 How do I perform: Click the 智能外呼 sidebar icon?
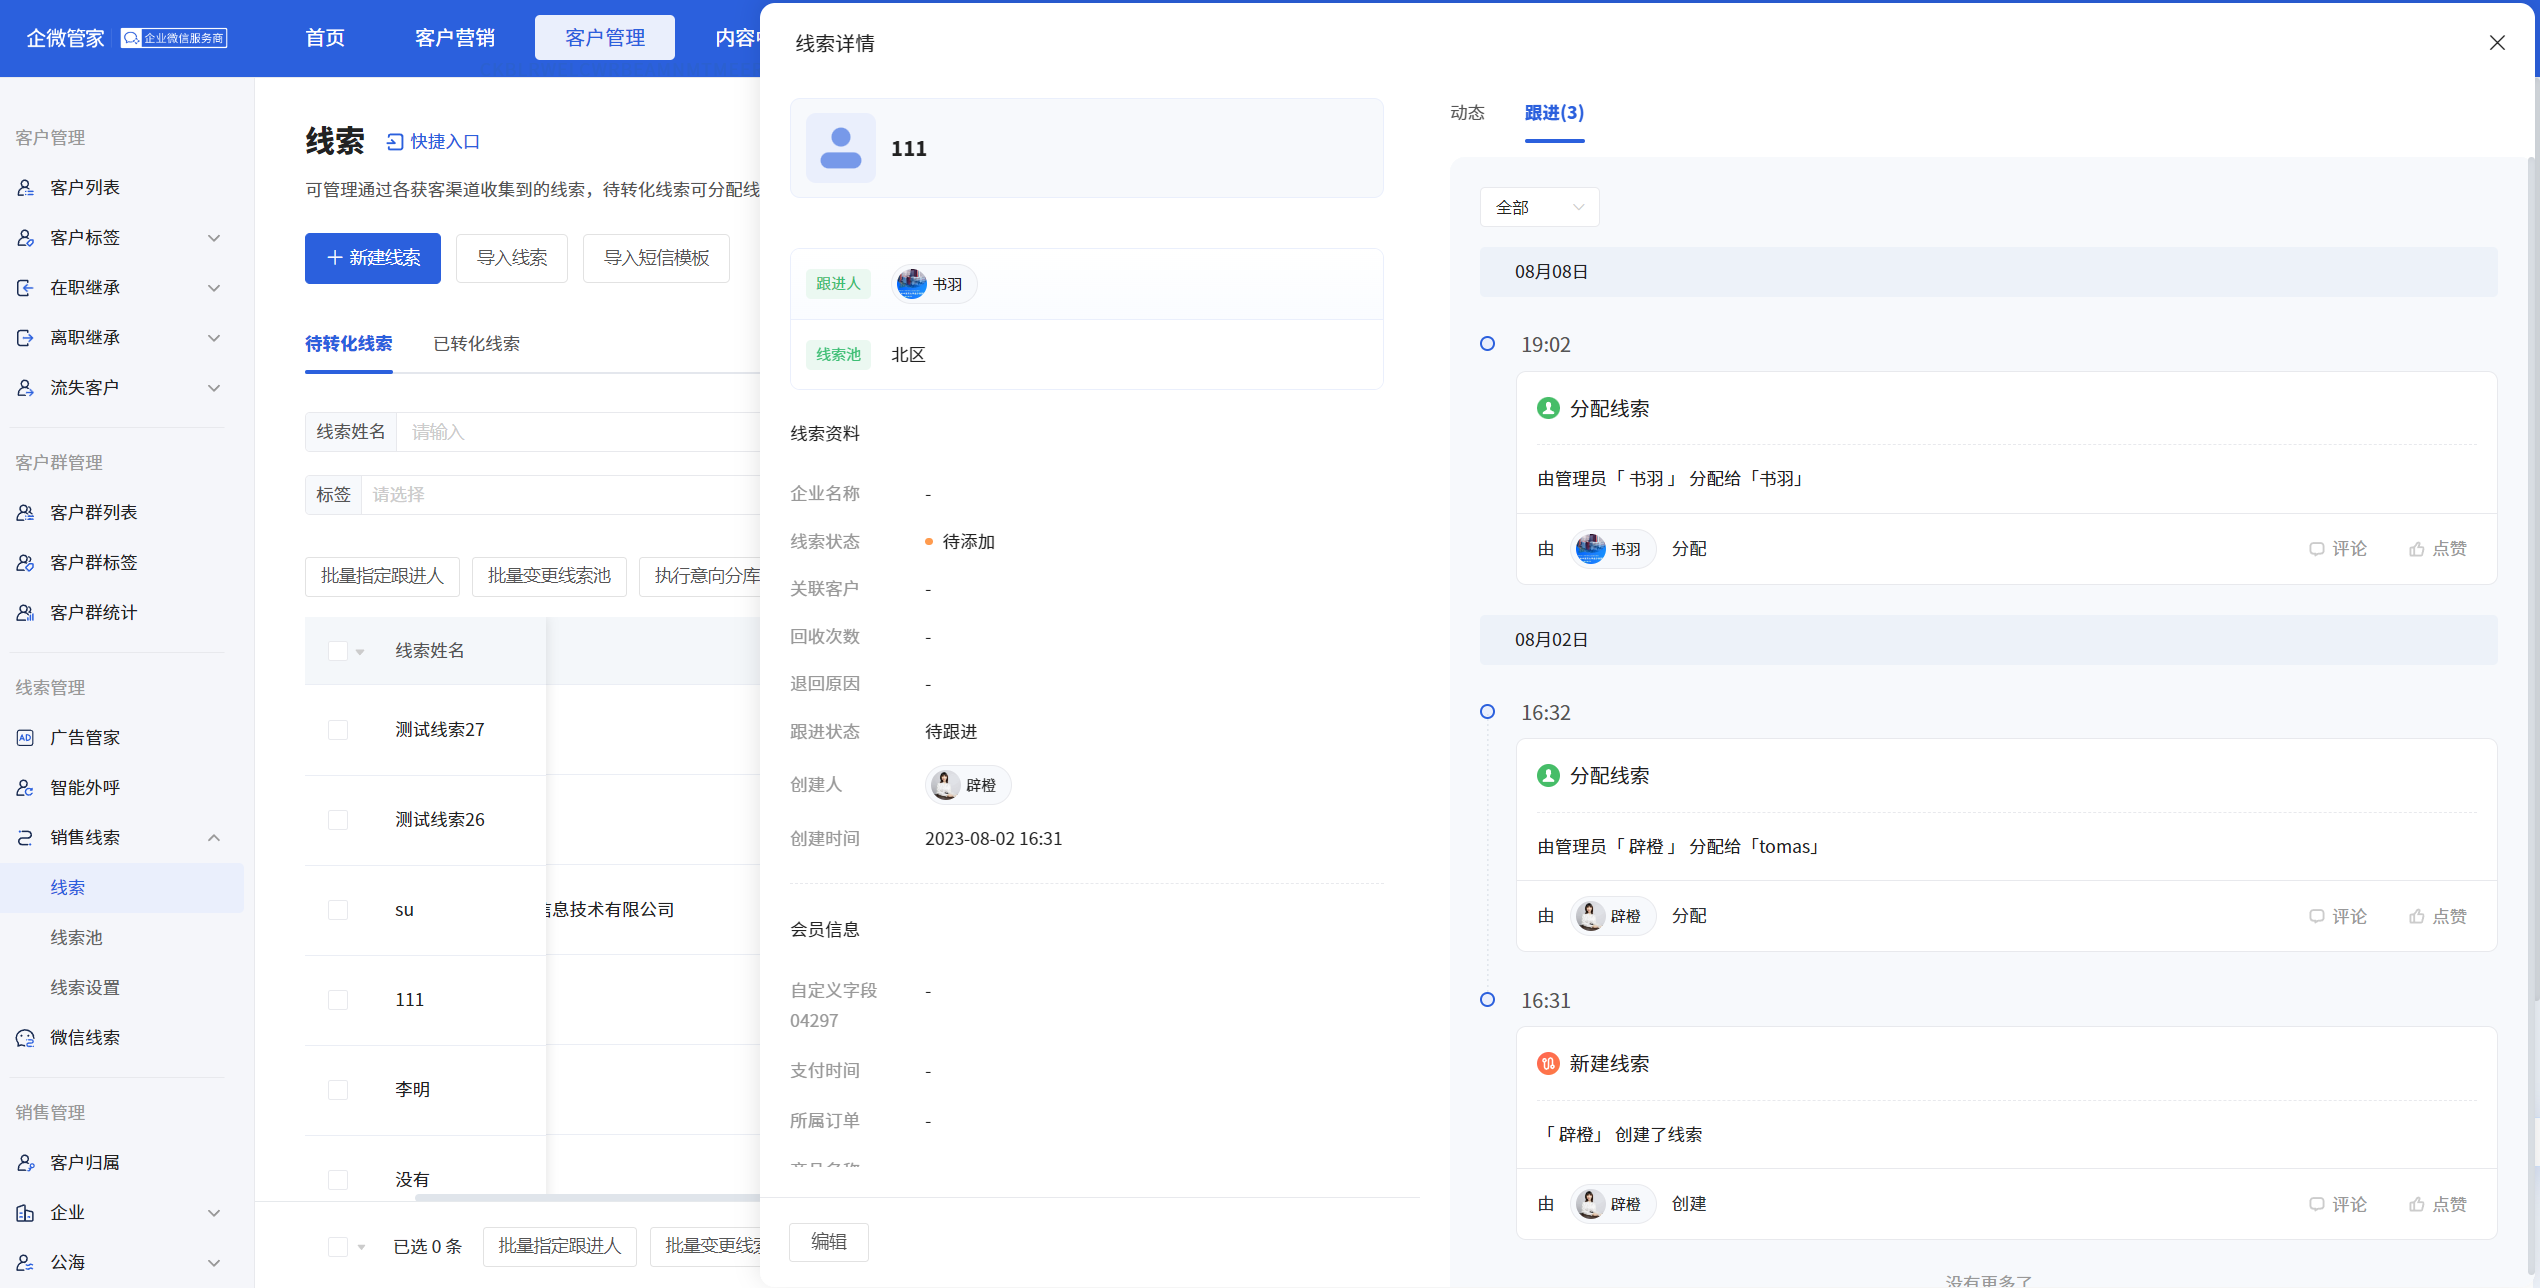(26, 788)
